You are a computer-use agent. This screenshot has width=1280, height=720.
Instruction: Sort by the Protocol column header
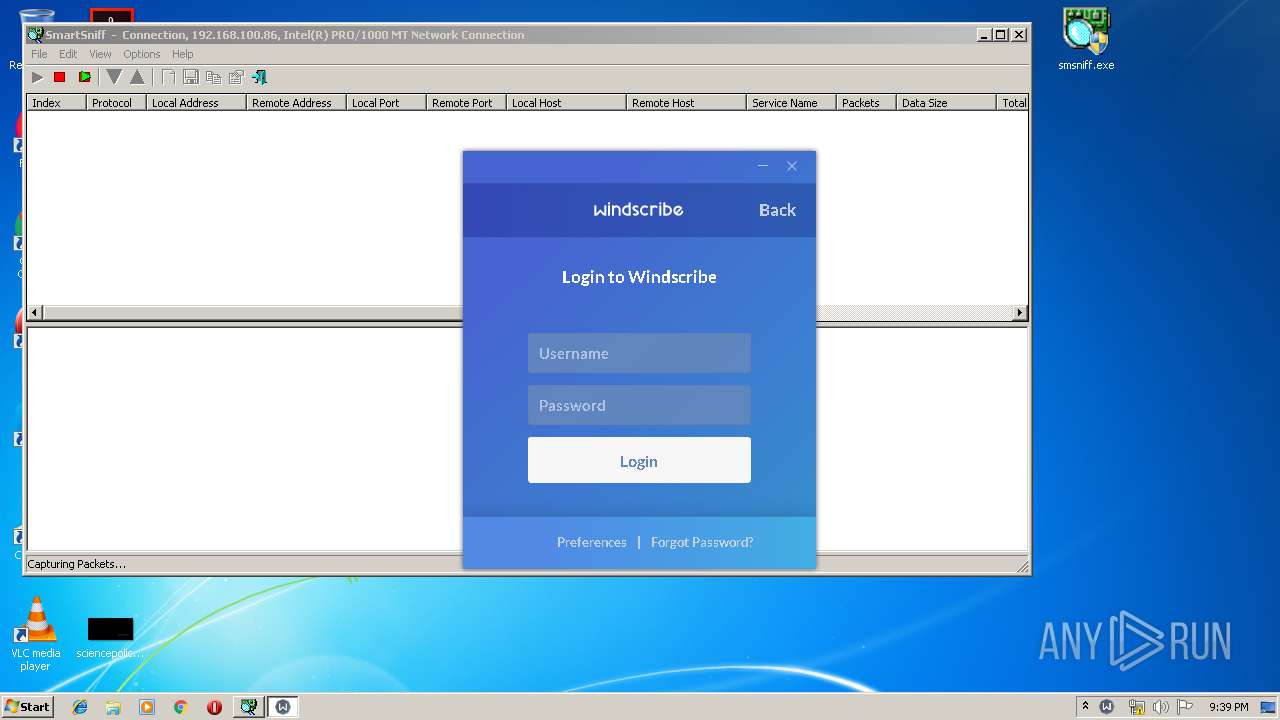[116, 102]
